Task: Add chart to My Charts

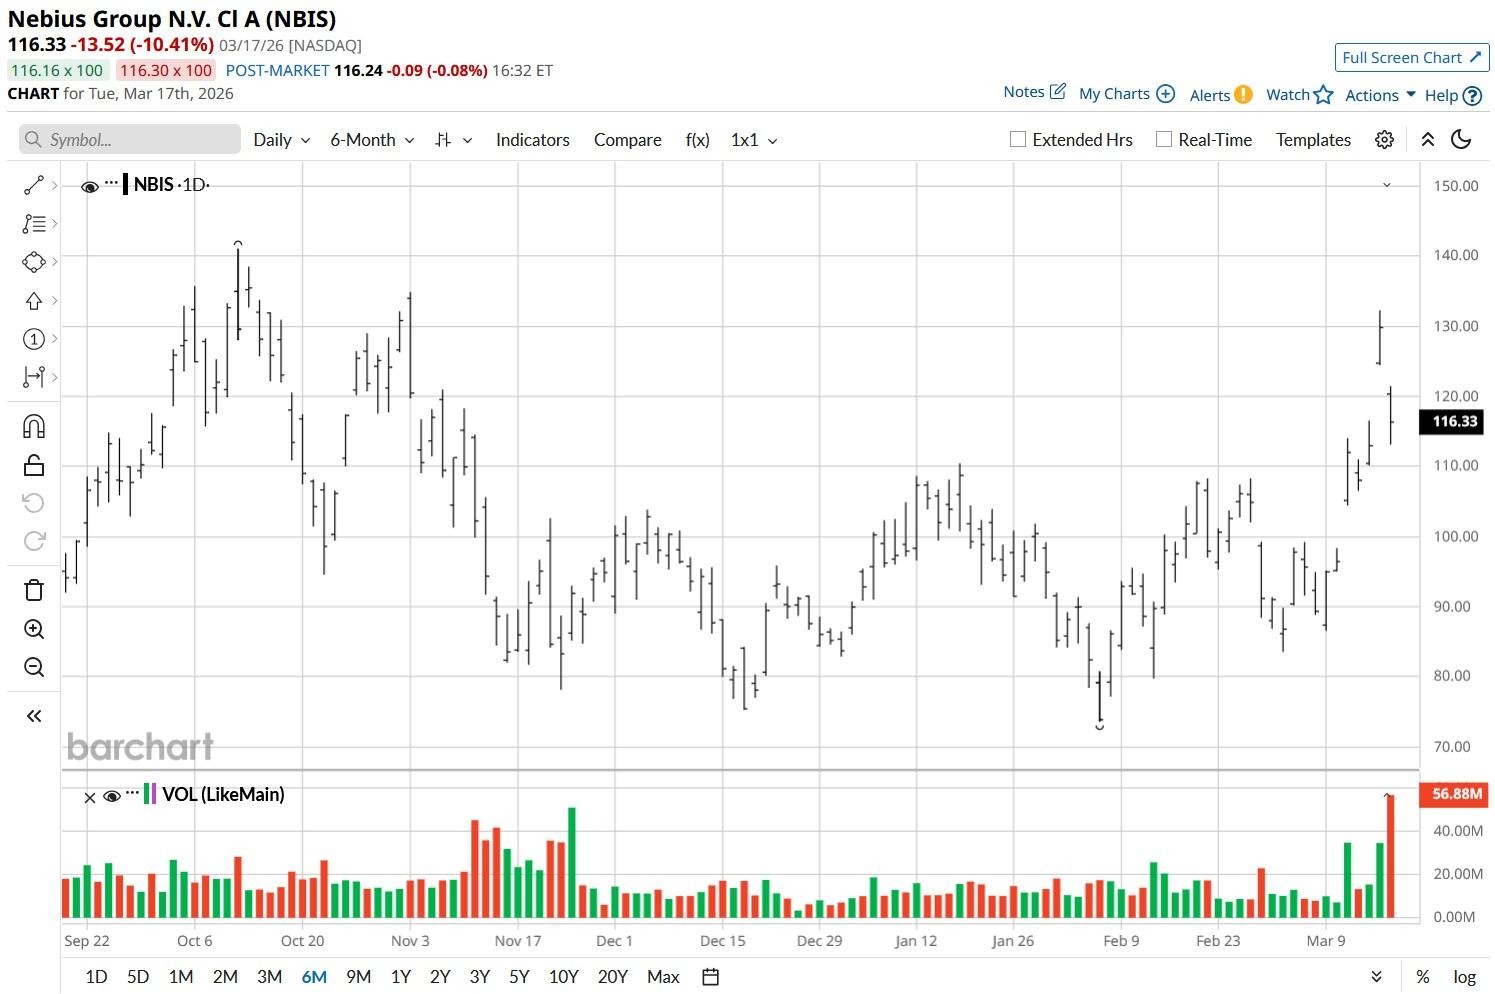Action: click(x=1127, y=94)
